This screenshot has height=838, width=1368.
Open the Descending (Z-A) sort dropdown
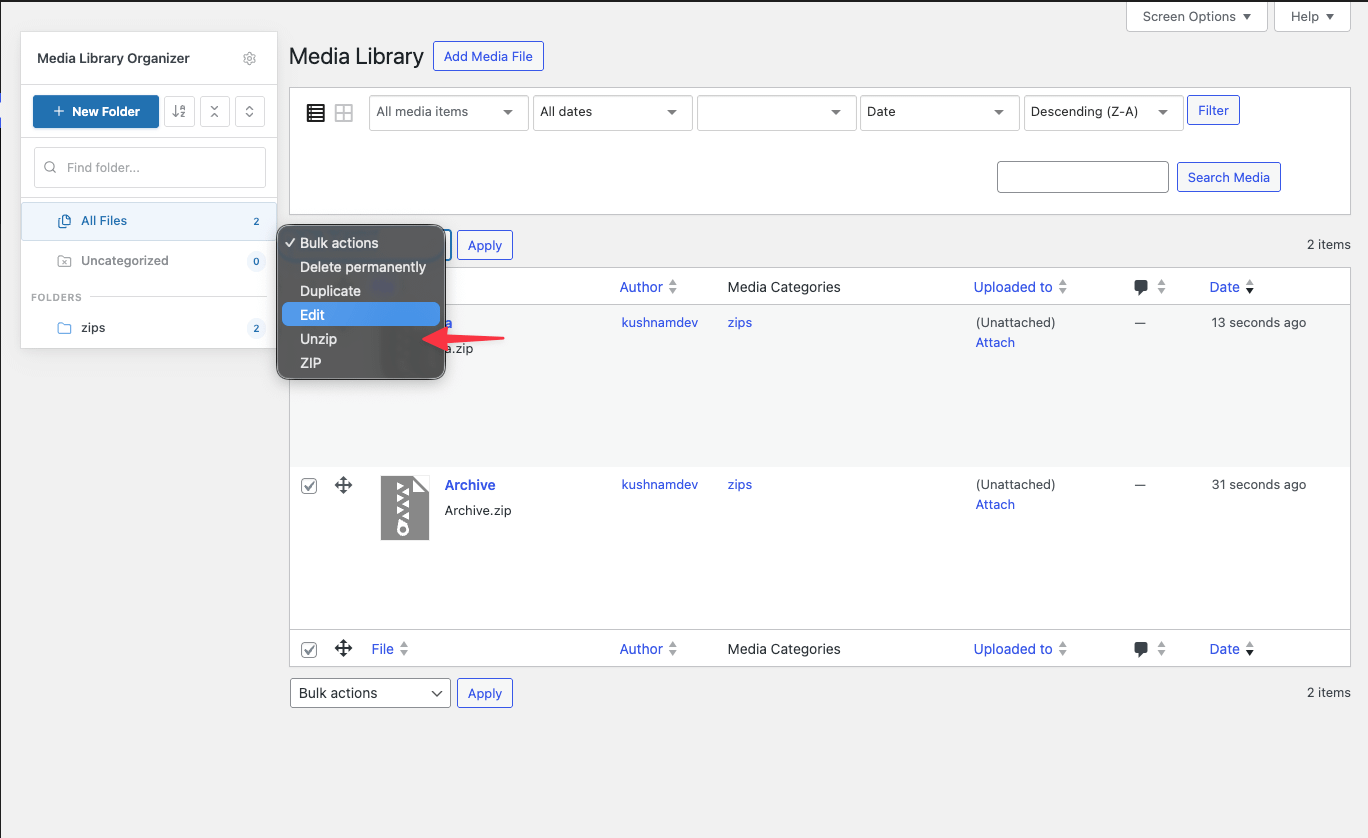[x=1103, y=112]
